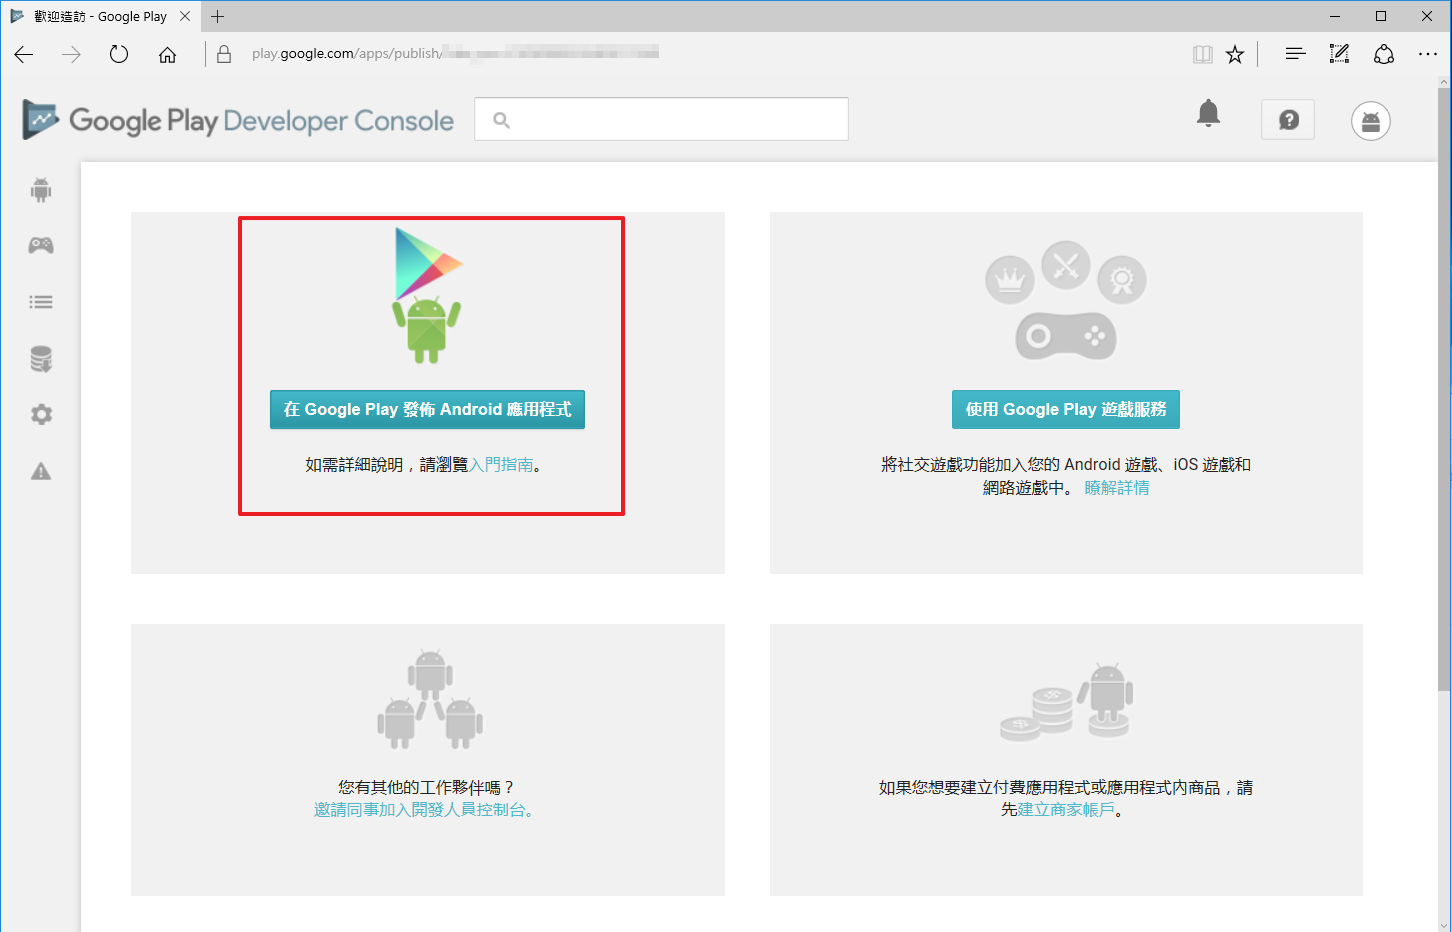Screen dimensions: 1452x932
Task: Open Settings gear in sidebar
Action: (x=41, y=414)
